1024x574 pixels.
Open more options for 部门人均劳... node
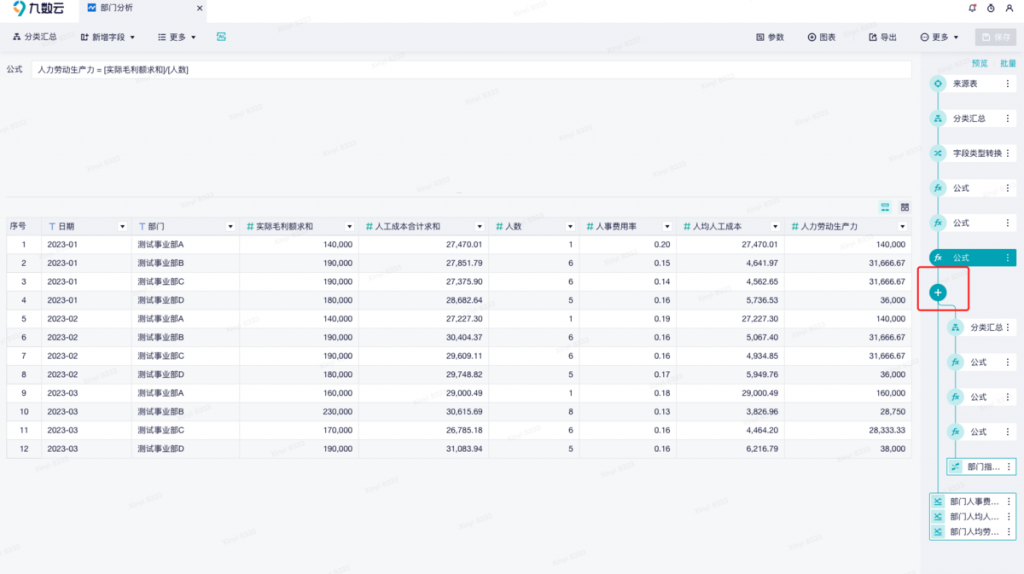[1009, 532]
